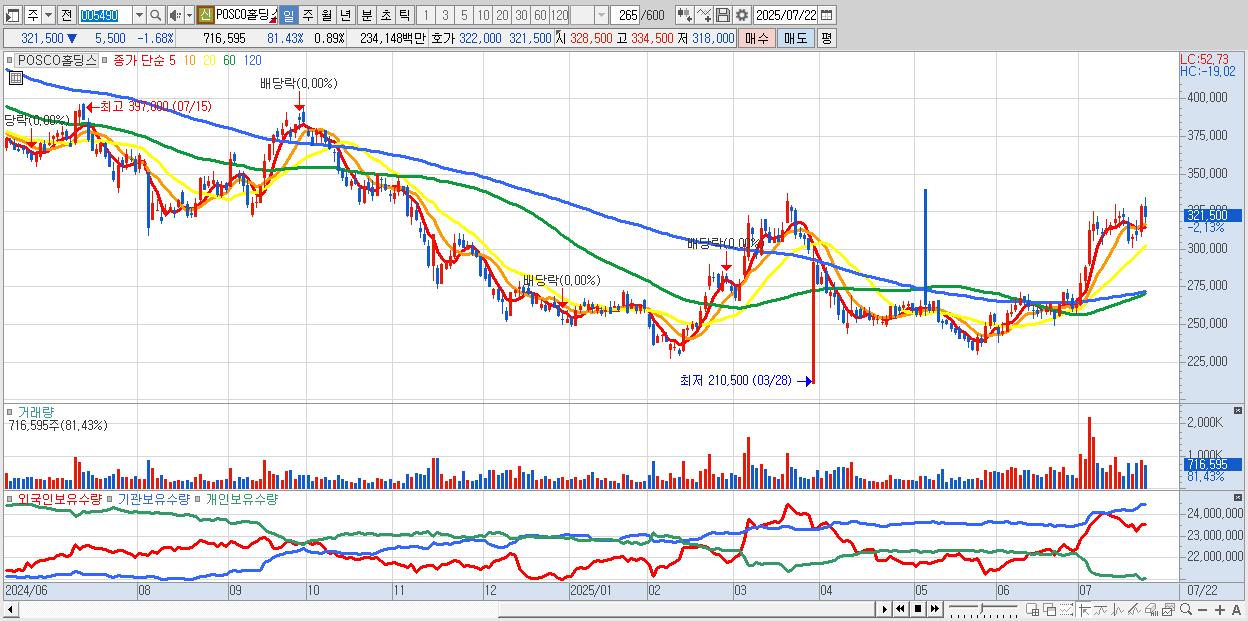Open the interval dropdown after 120
Image resolution: width=1248 pixels, height=621 pixels.
tap(601, 15)
